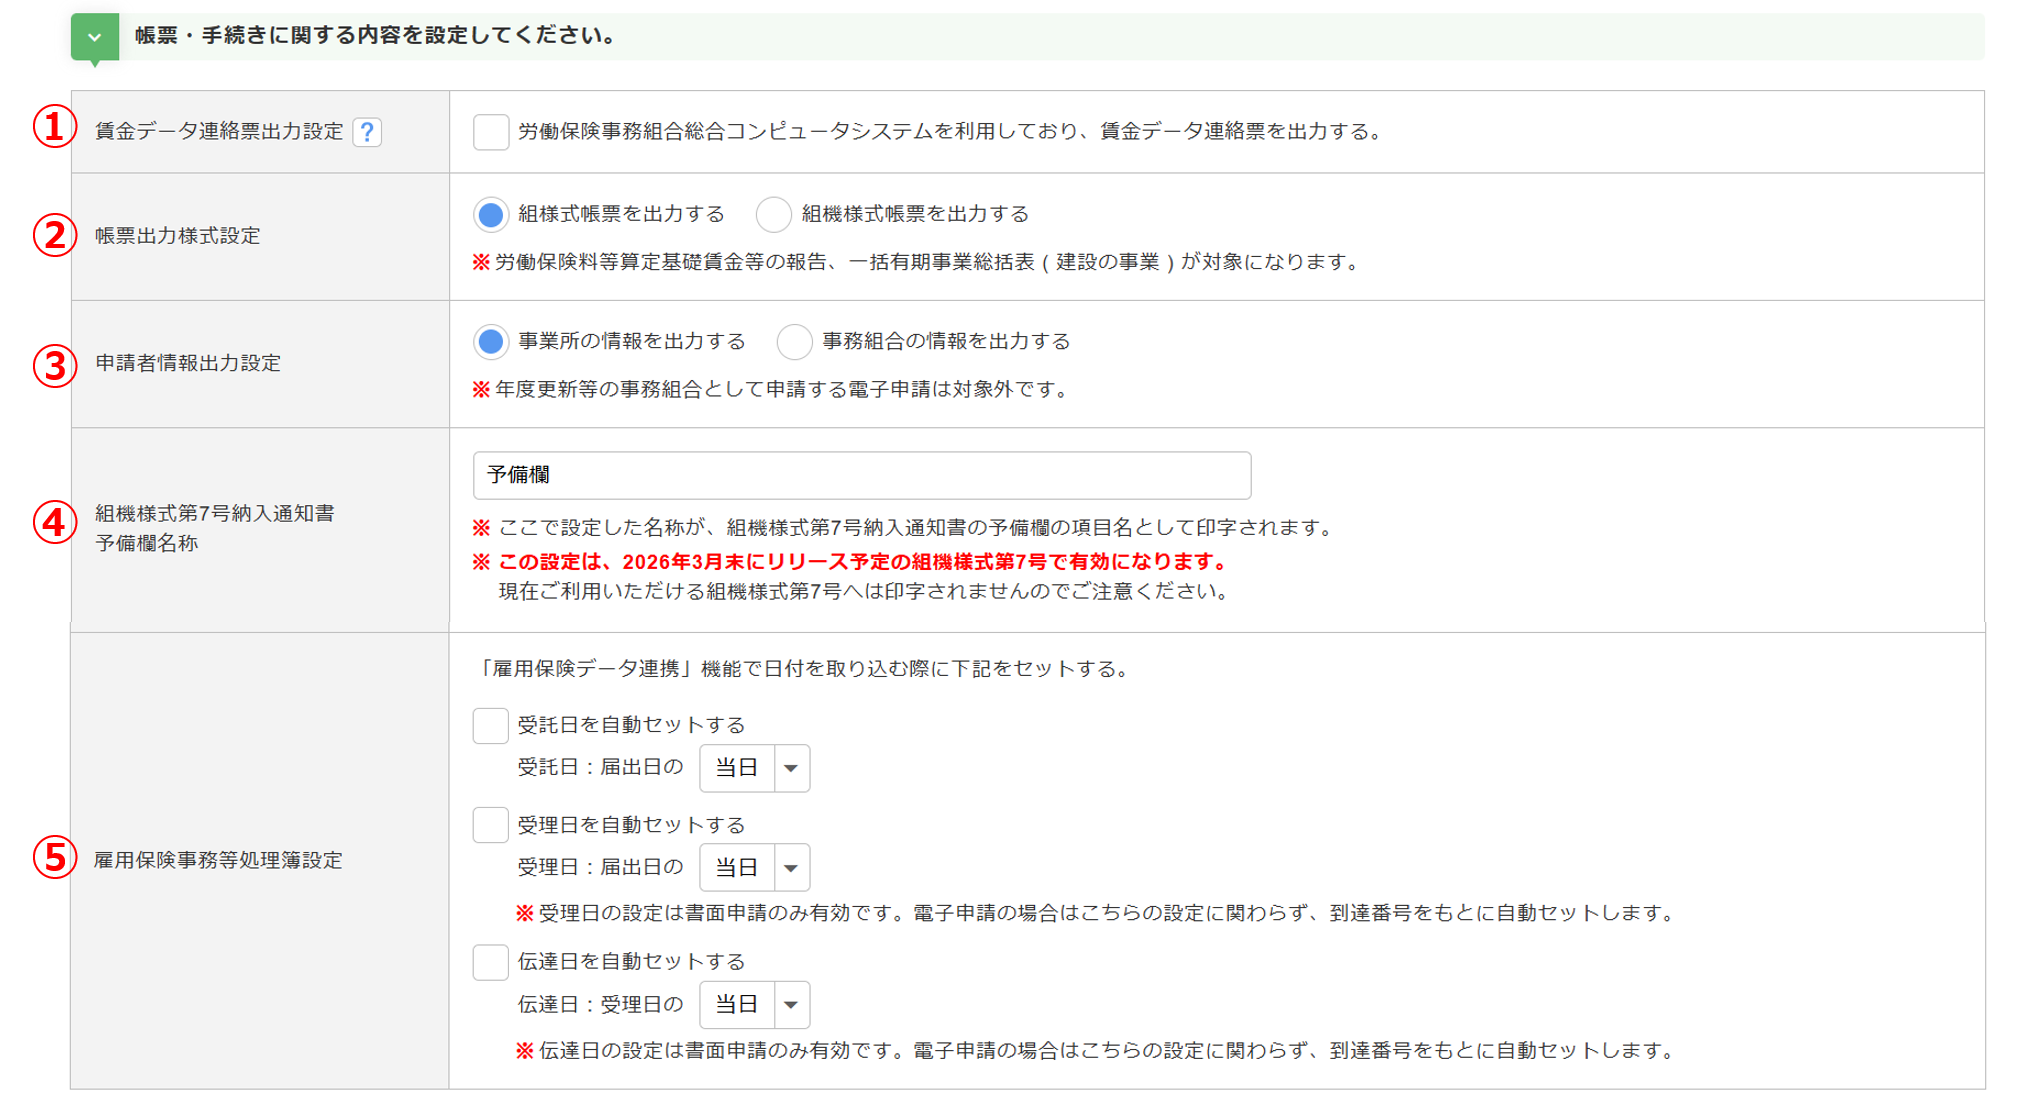Enable 賃金データ連絡票を出力する checkbox
The height and width of the screenshot is (1104, 2028).
coord(490,132)
